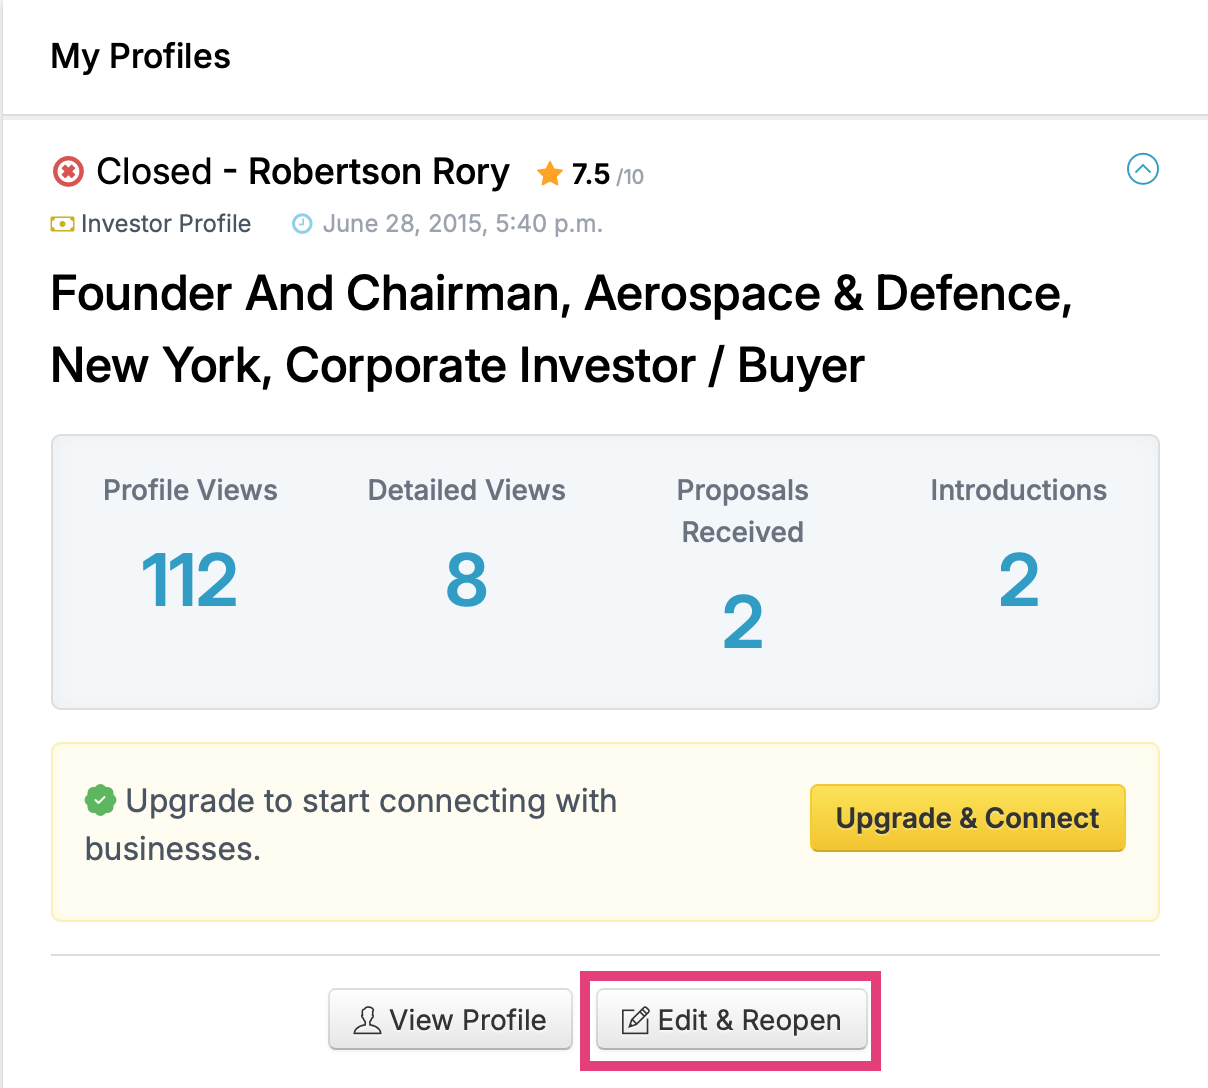Open the Closed - Robertson Rory title
The image size is (1208, 1088).
tap(303, 172)
